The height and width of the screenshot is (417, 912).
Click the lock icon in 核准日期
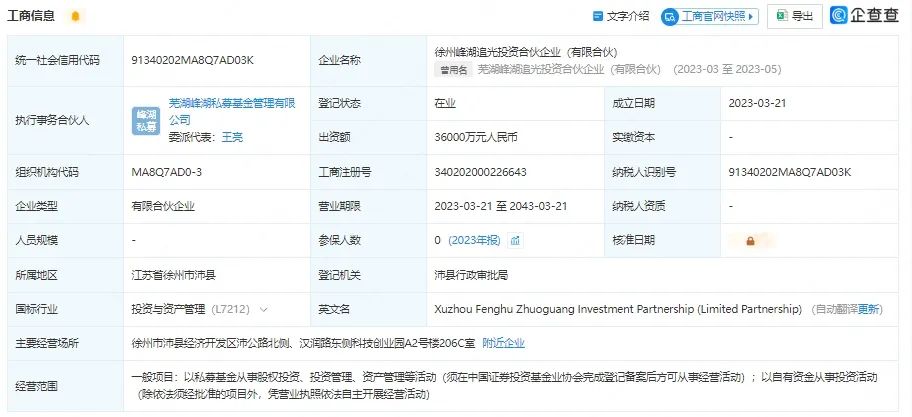tap(750, 241)
